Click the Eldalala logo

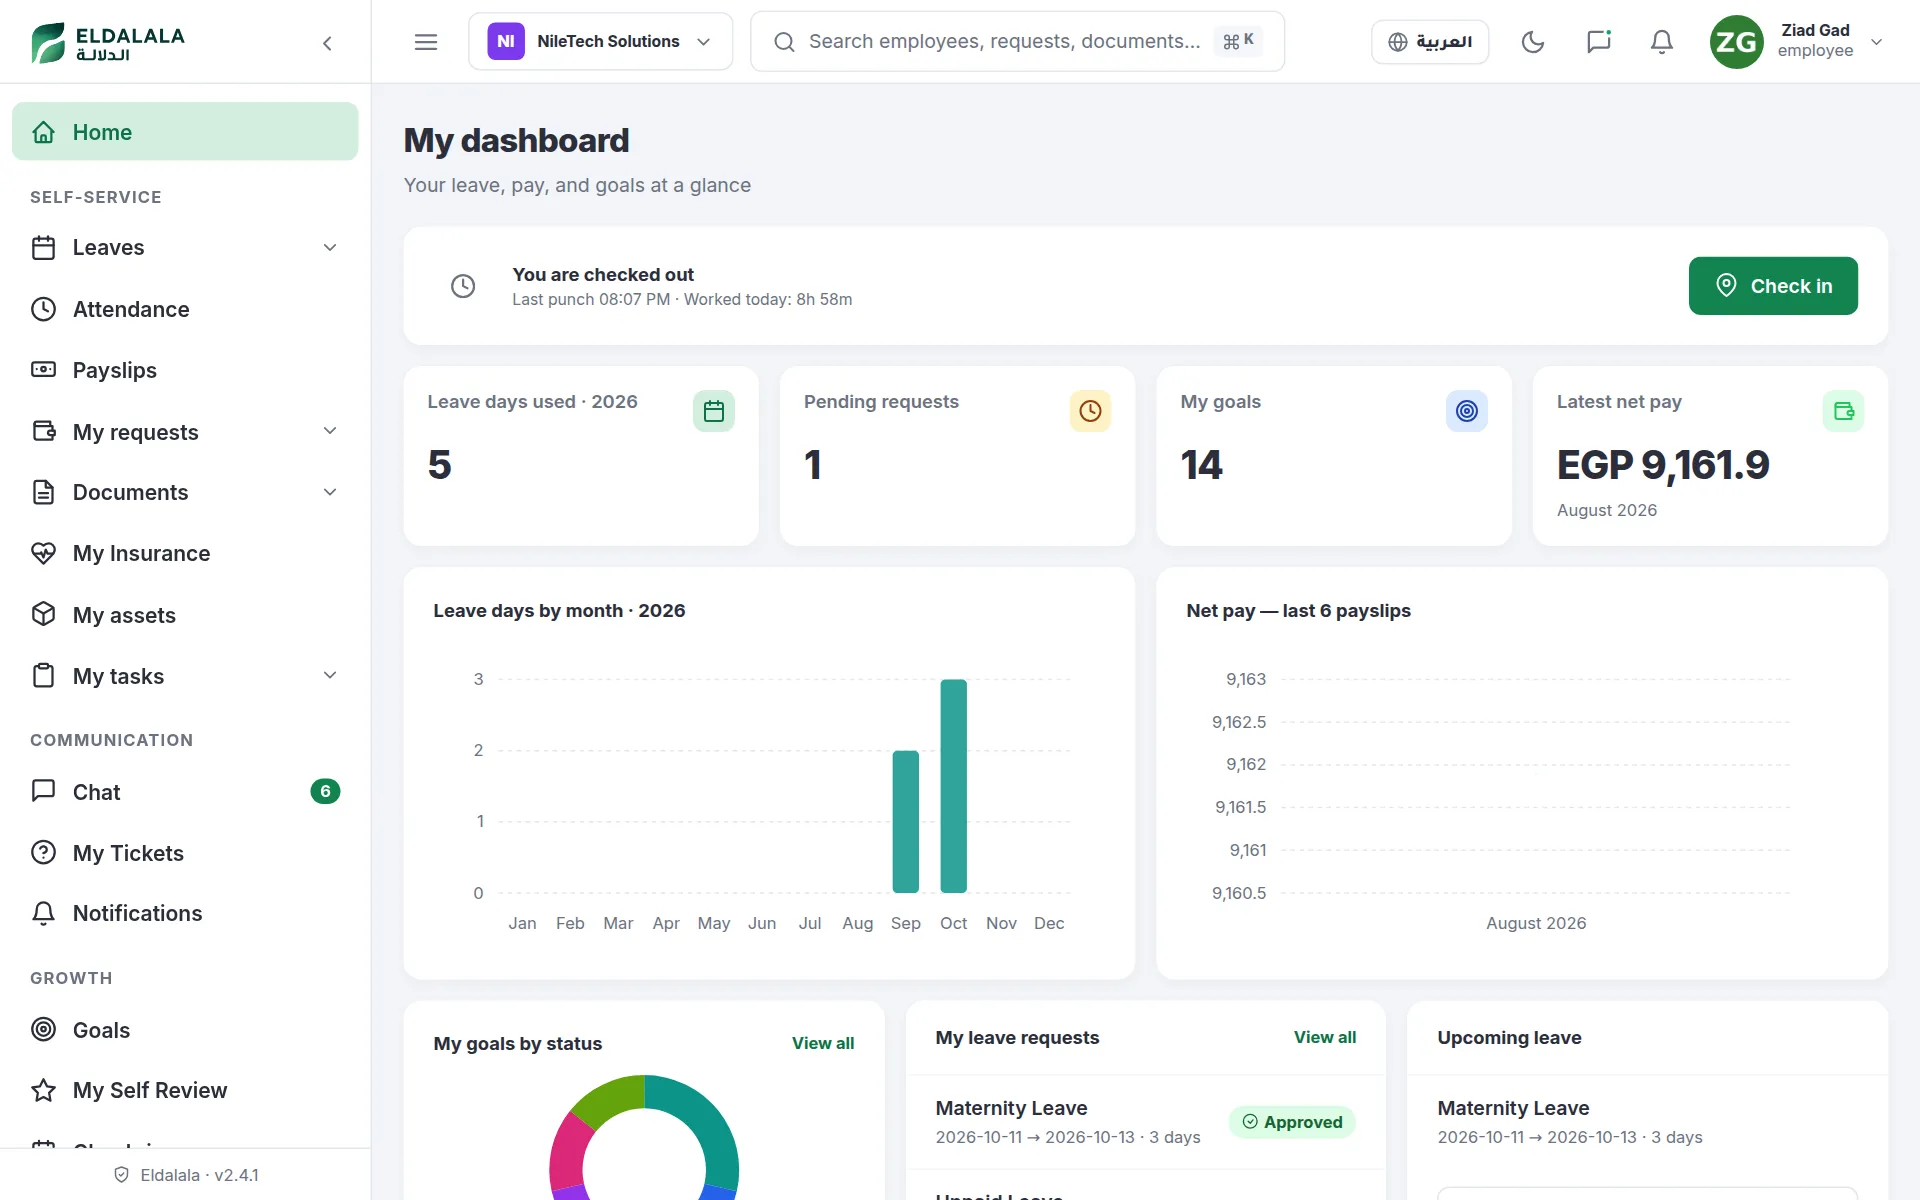click(108, 42)
